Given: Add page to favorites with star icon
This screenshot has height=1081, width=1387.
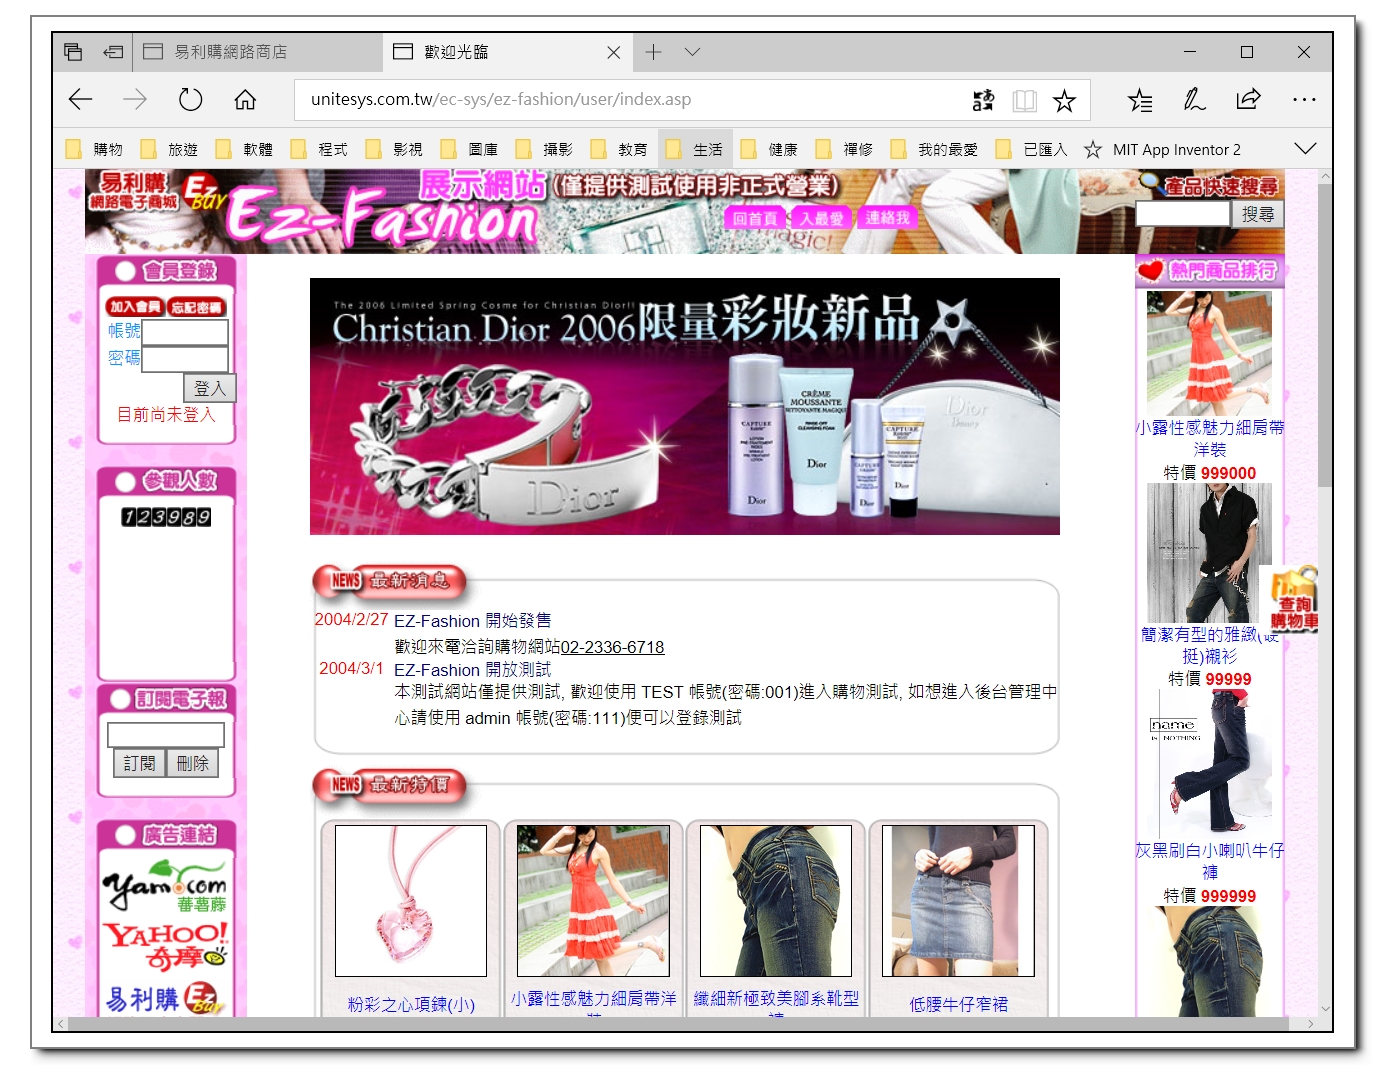Looking at the screenshot, I should (1064, 100).
